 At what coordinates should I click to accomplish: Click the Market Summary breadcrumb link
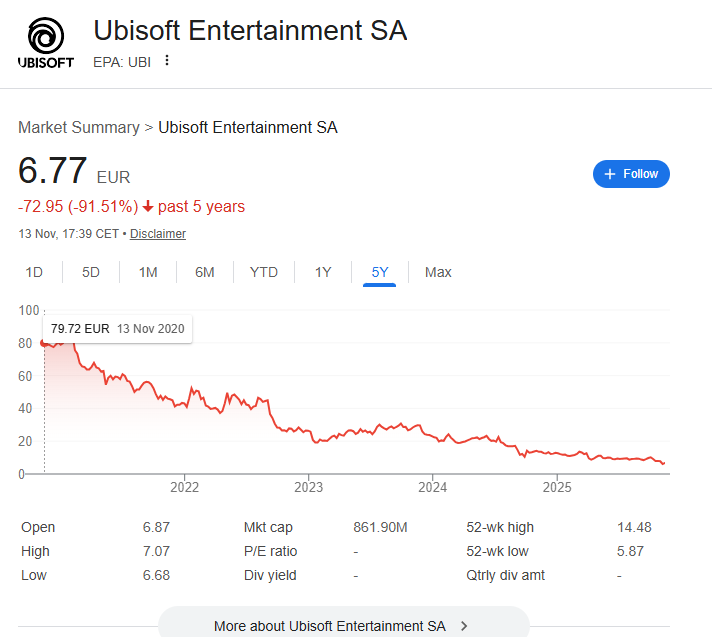79,127
